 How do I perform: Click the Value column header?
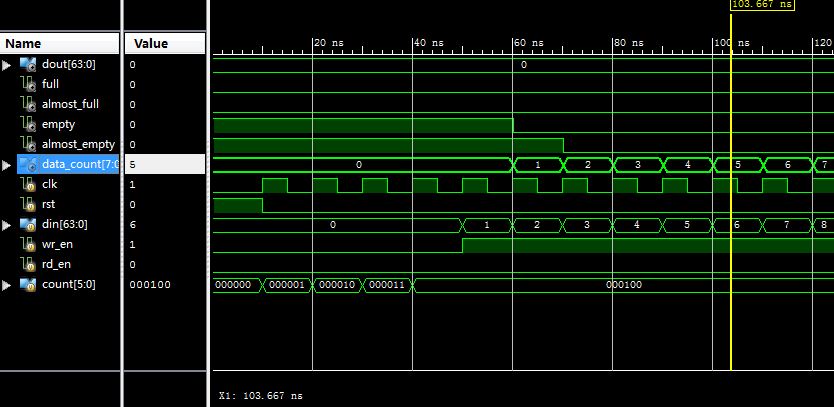point(165,44)
